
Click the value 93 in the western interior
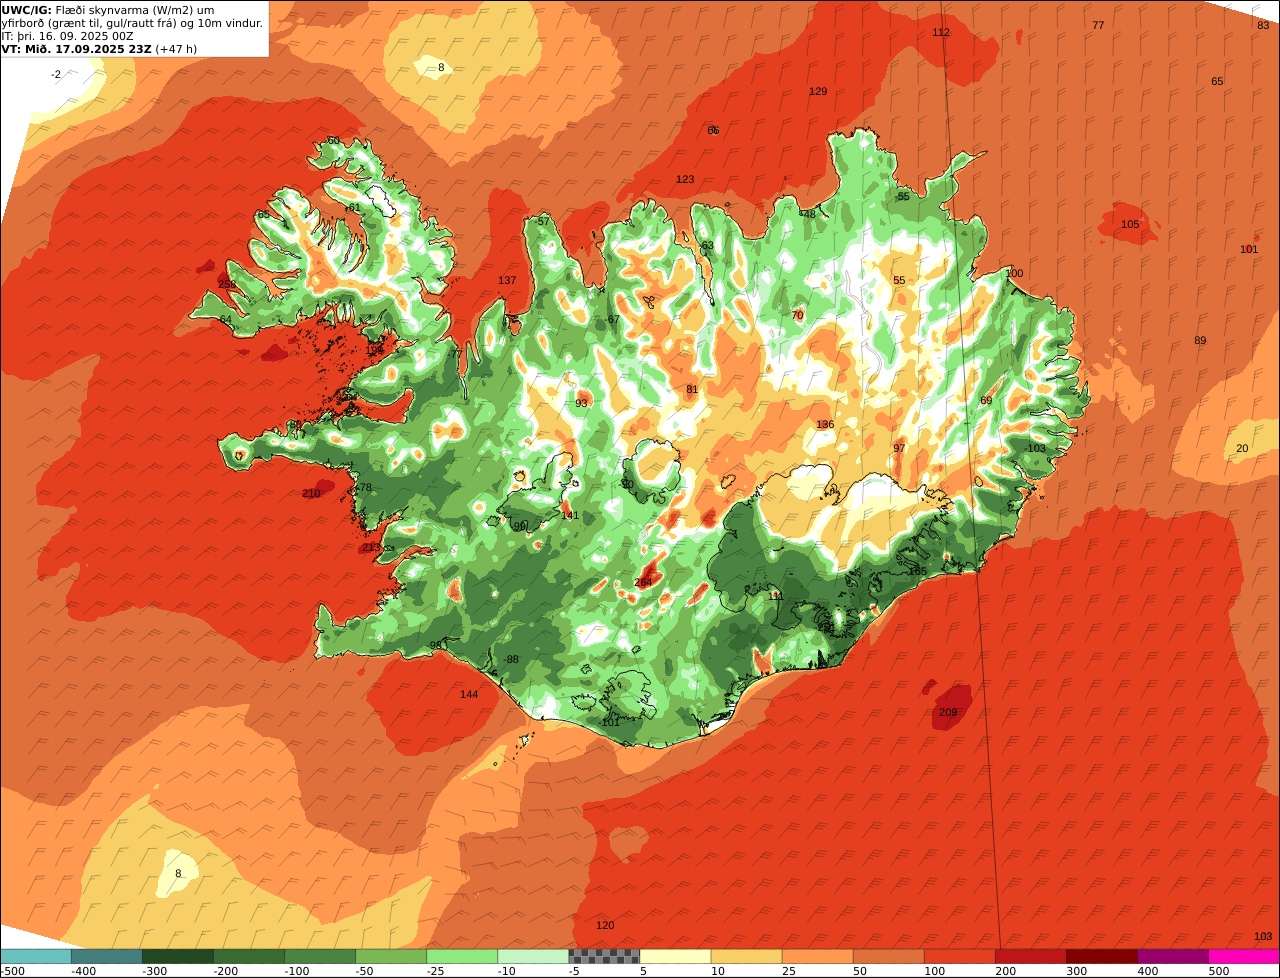tap(581, 403)
